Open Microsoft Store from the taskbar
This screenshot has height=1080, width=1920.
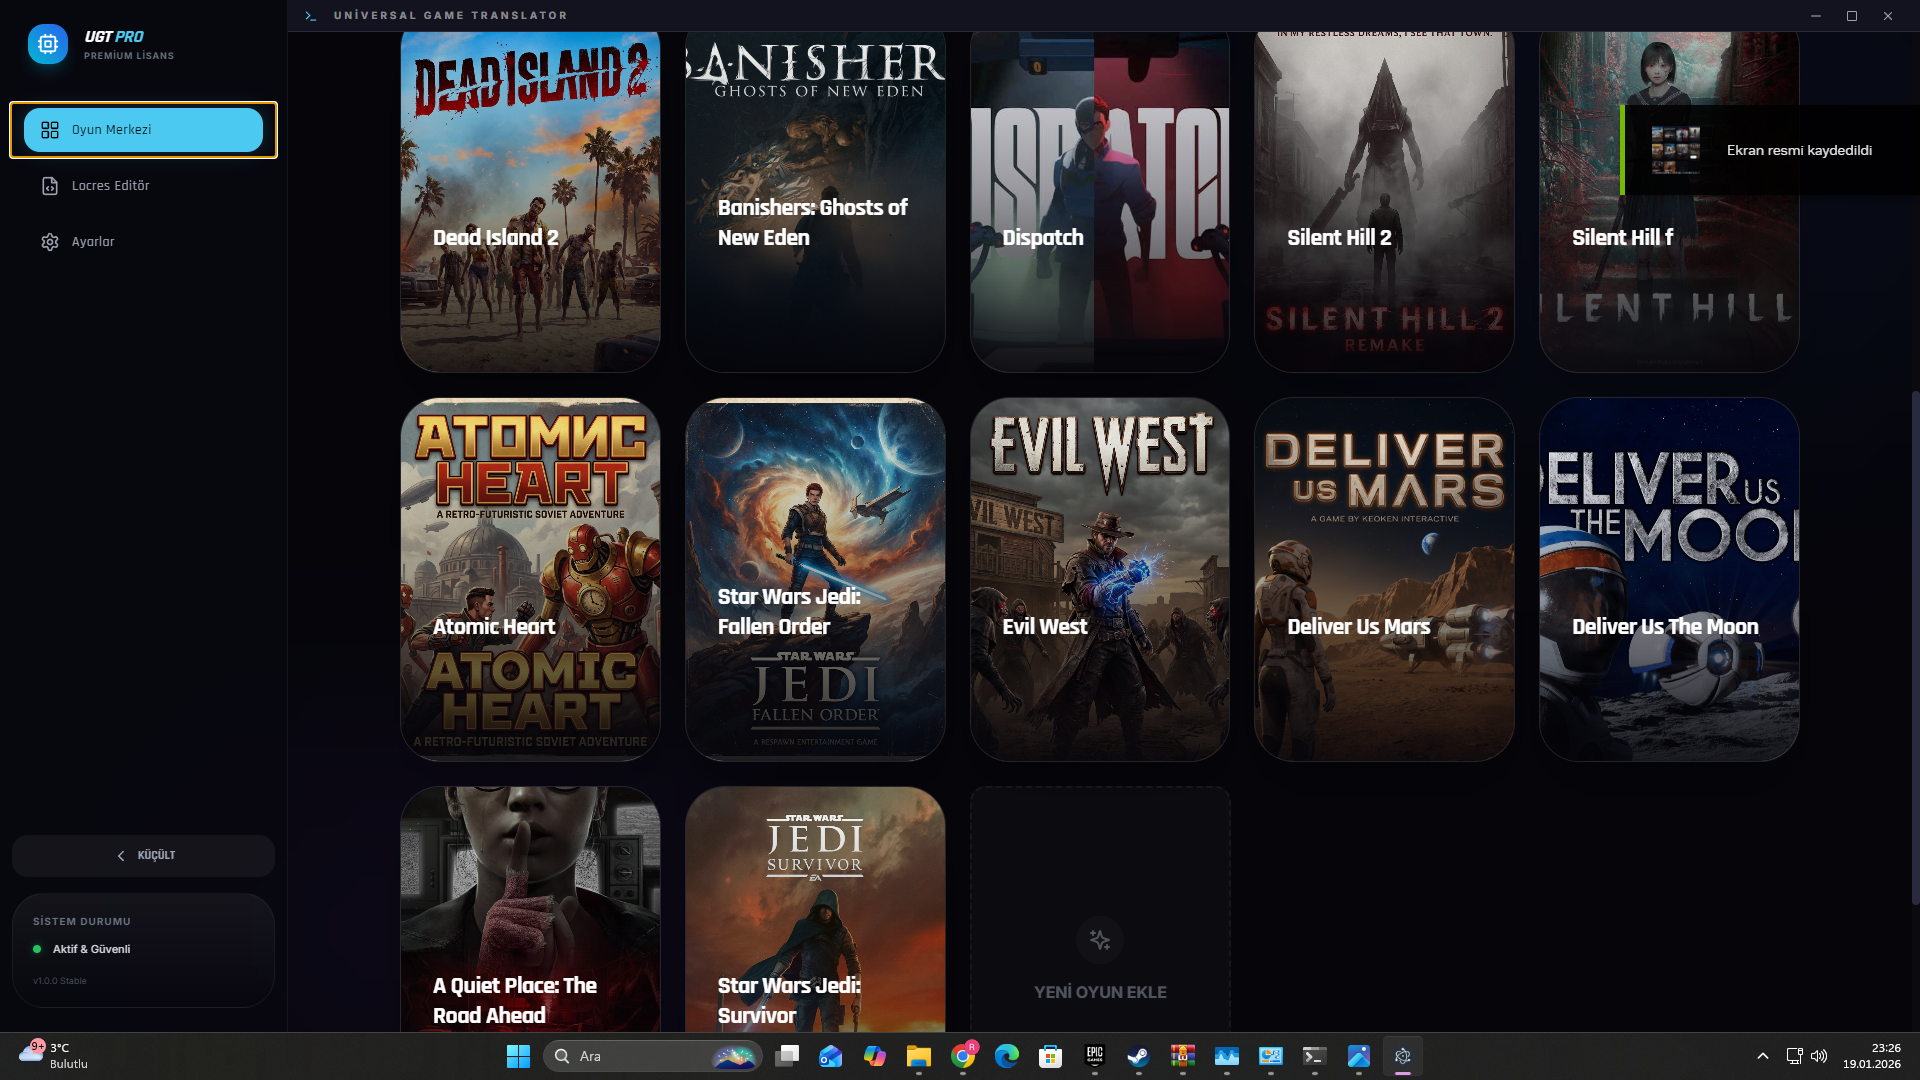[1051, 1056]
